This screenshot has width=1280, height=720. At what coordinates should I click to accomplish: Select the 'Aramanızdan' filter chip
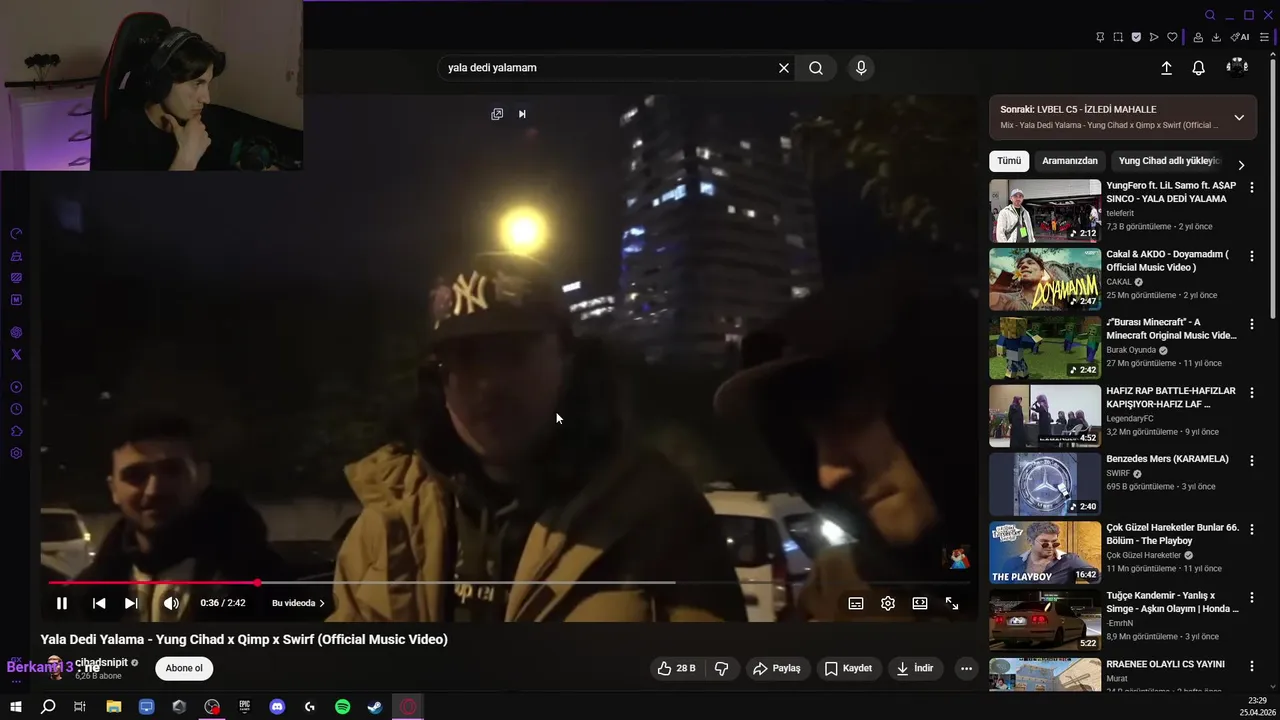[1070, 161]
